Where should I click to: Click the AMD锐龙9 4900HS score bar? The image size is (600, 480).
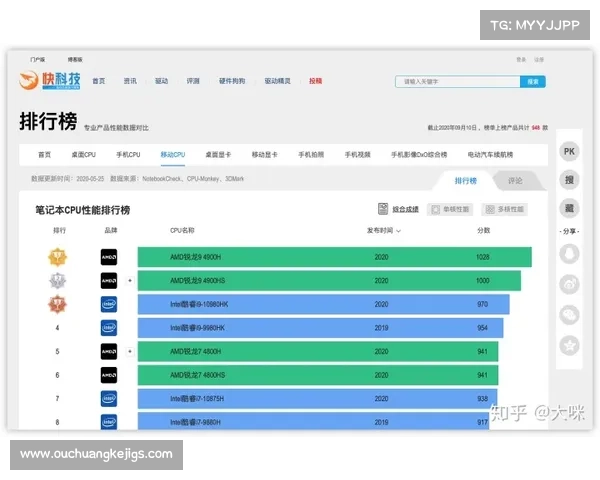(x=329, y=281)
